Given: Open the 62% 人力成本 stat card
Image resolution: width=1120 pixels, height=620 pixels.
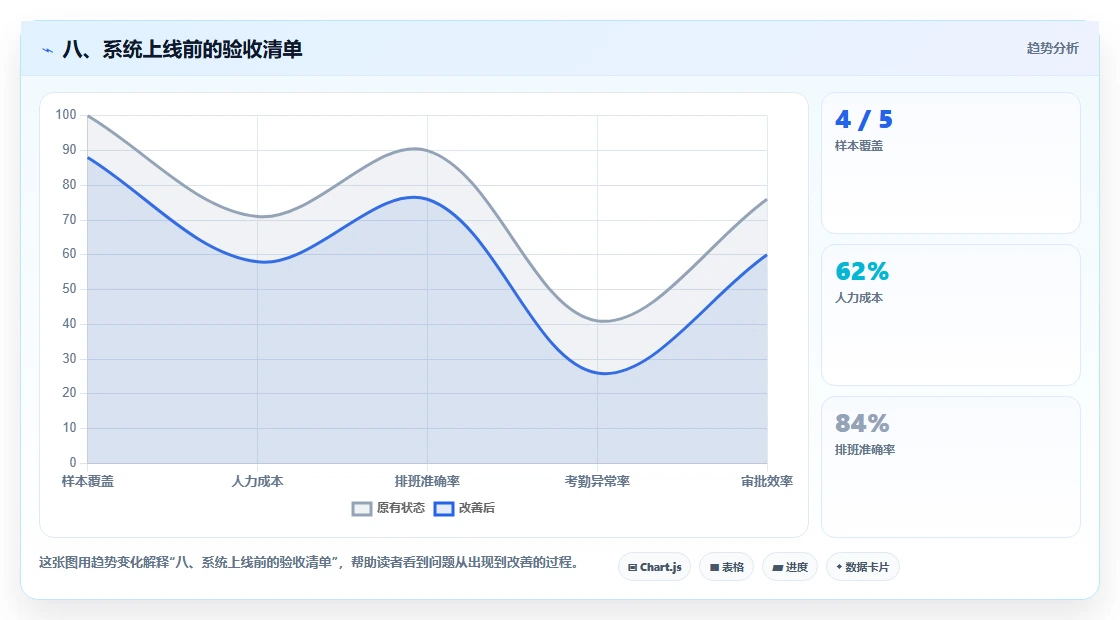Looking at the screenshot, I should [951, 315].
